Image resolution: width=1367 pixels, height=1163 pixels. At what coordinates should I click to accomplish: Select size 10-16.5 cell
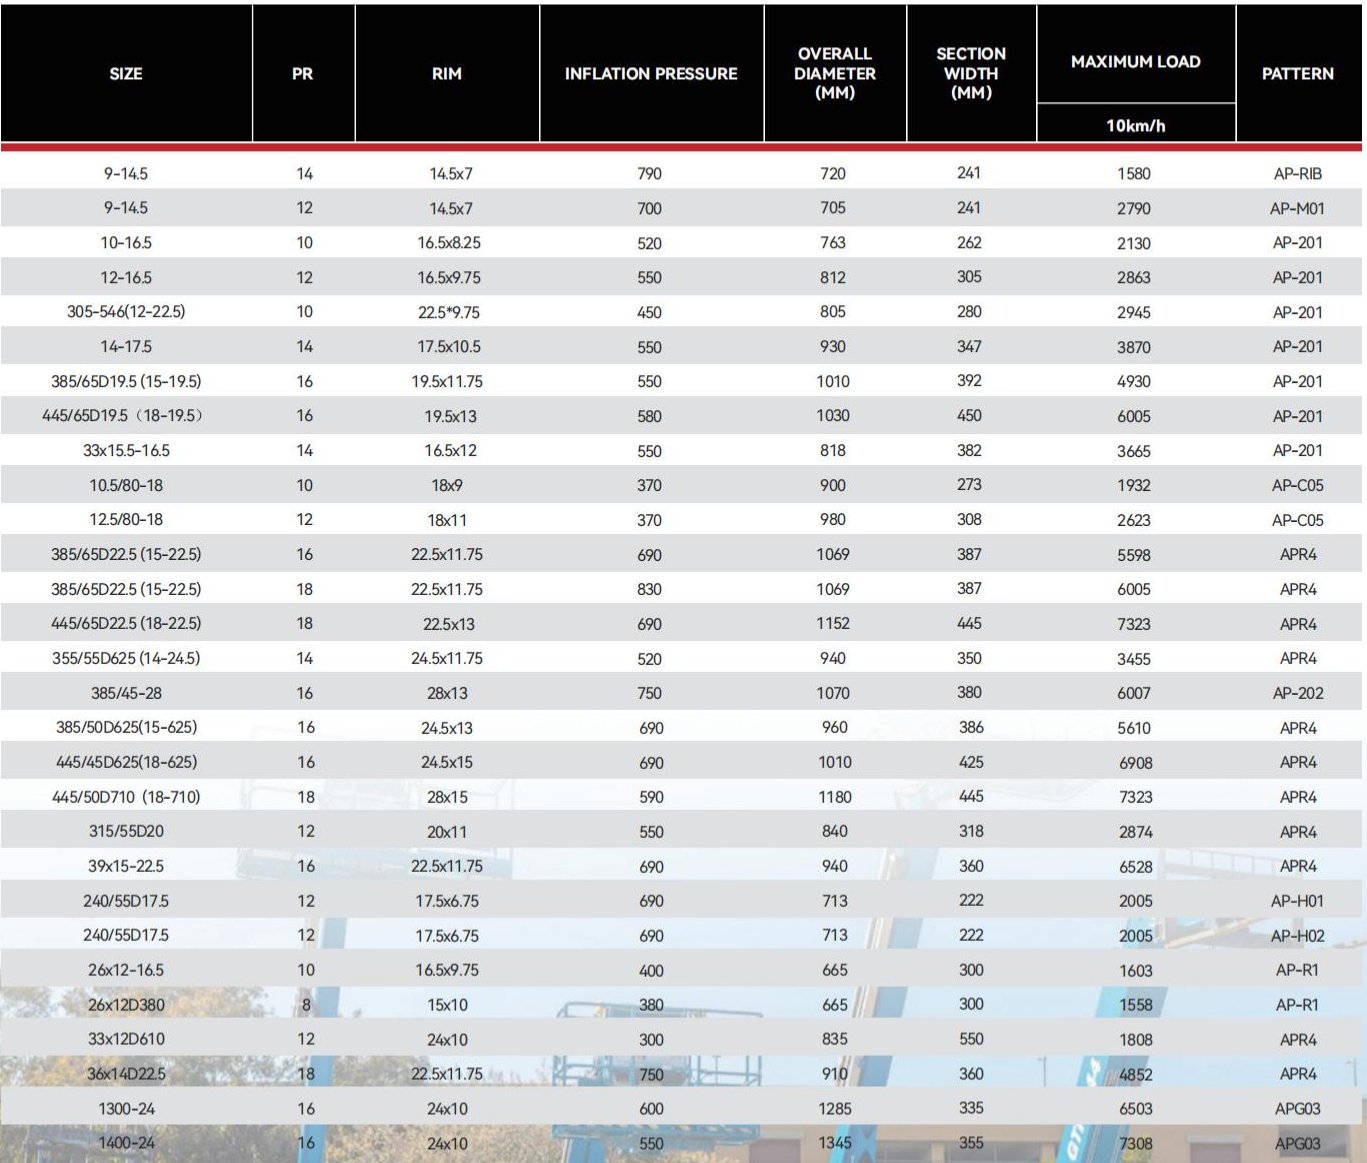point(126,243)
